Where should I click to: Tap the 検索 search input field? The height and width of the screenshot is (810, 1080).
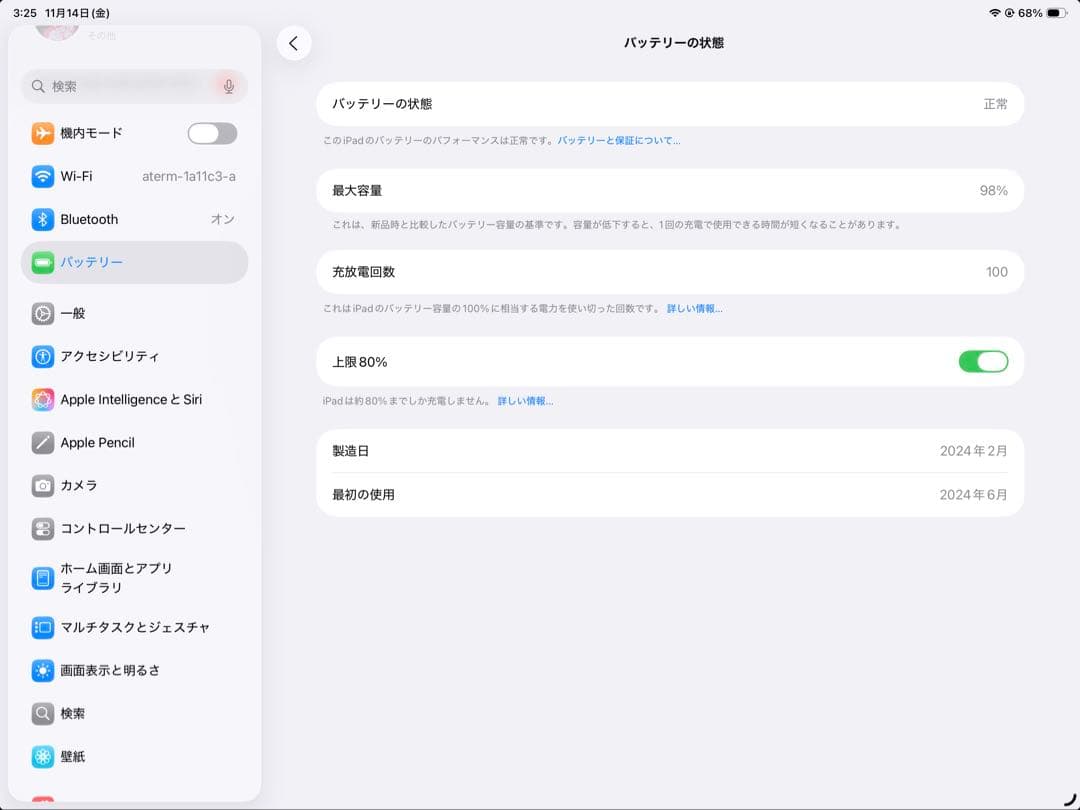coord(120,86)
